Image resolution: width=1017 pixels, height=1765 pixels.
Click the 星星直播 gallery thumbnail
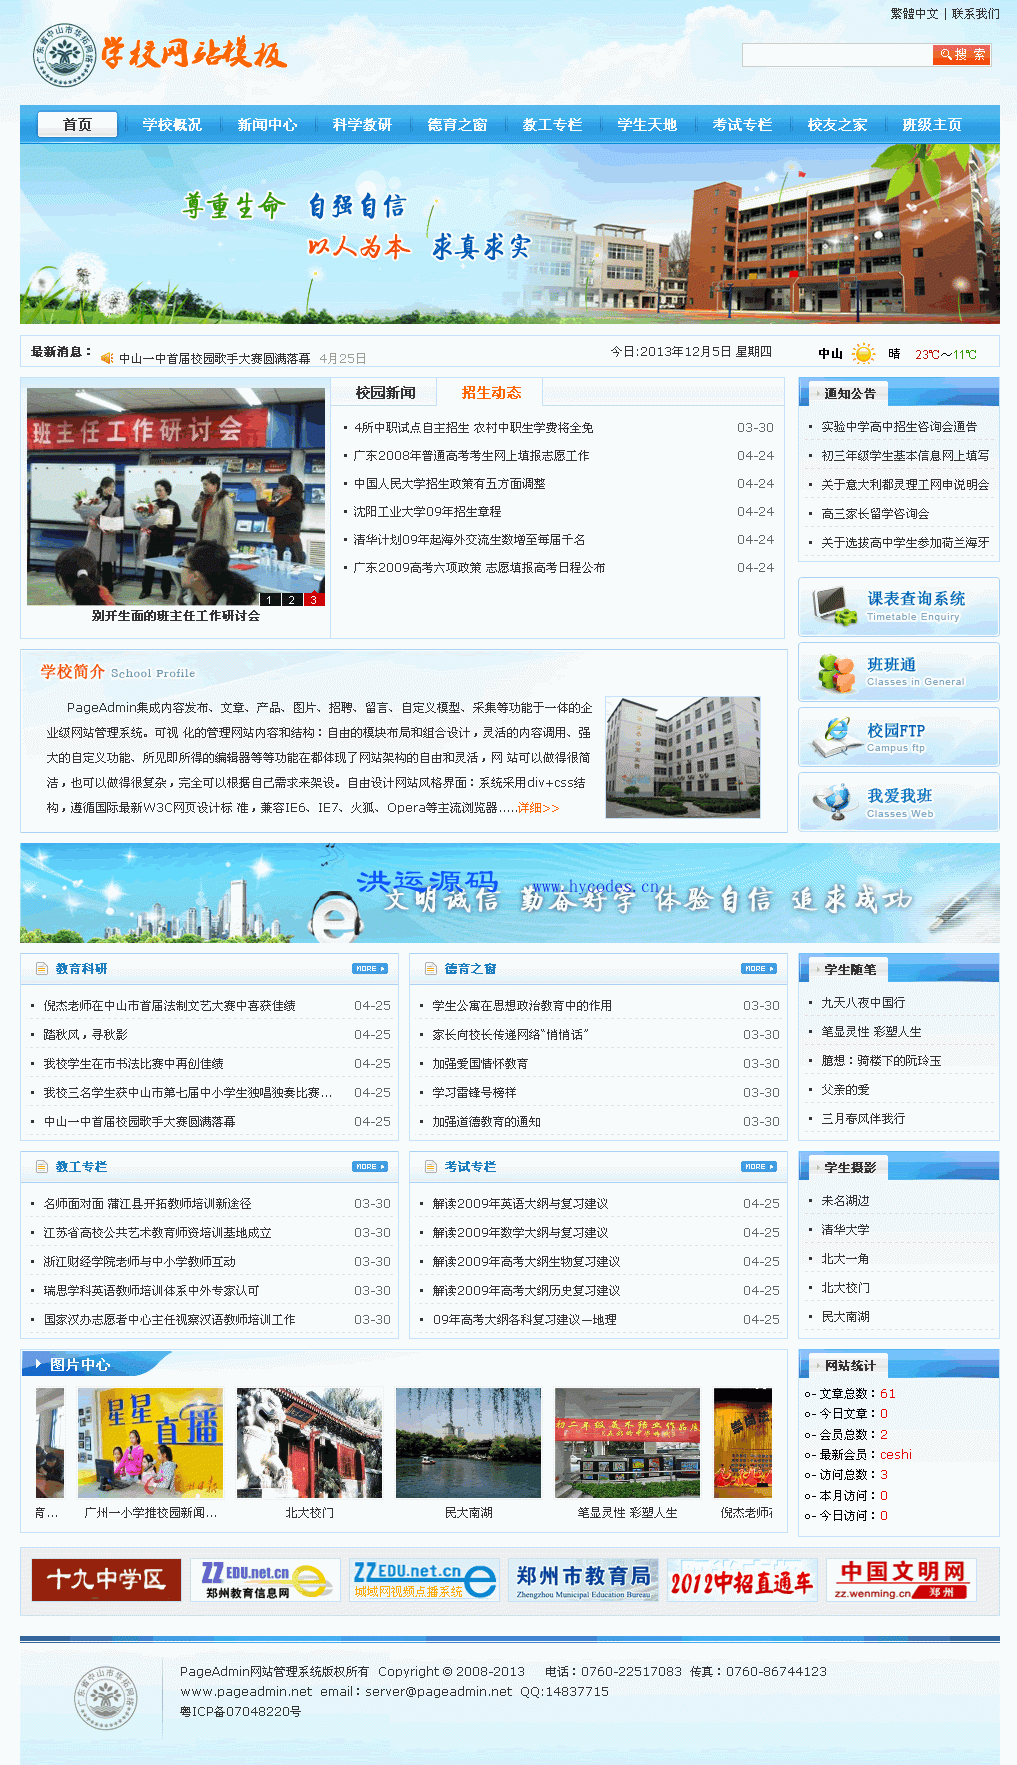coord(151,1443)
